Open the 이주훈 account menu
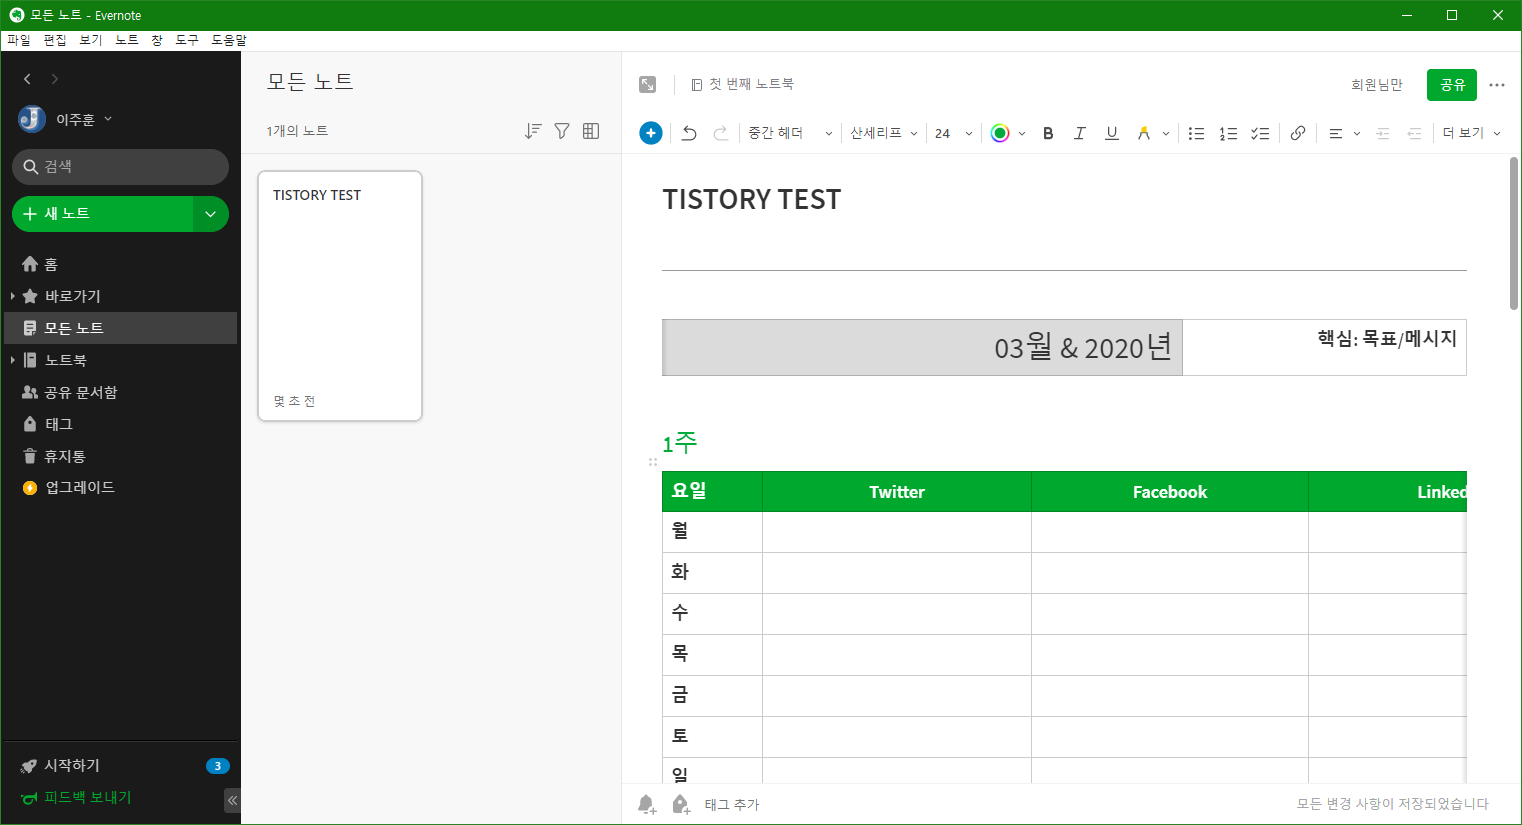This screenshot has height=825, width=1522. point(66,119)
